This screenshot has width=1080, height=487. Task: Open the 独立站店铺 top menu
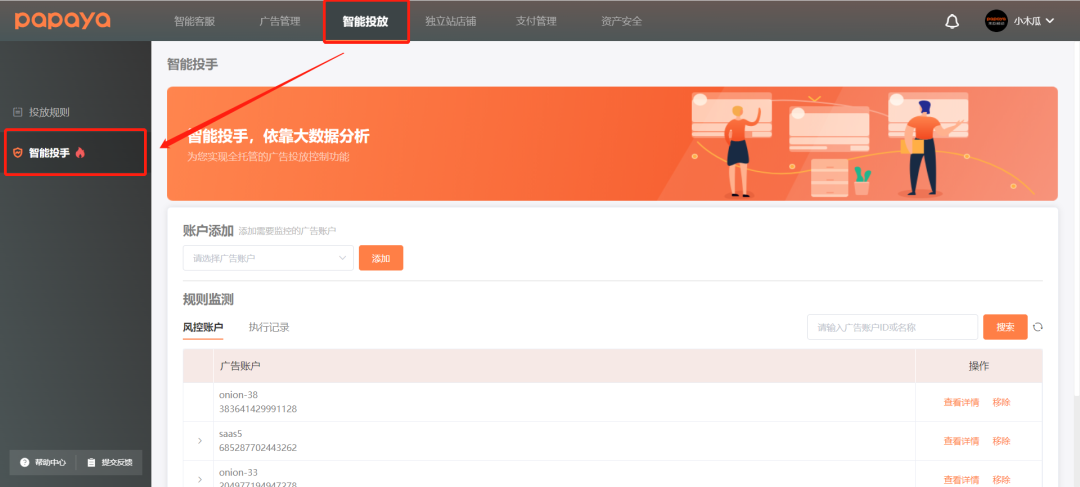click(450, 21)
